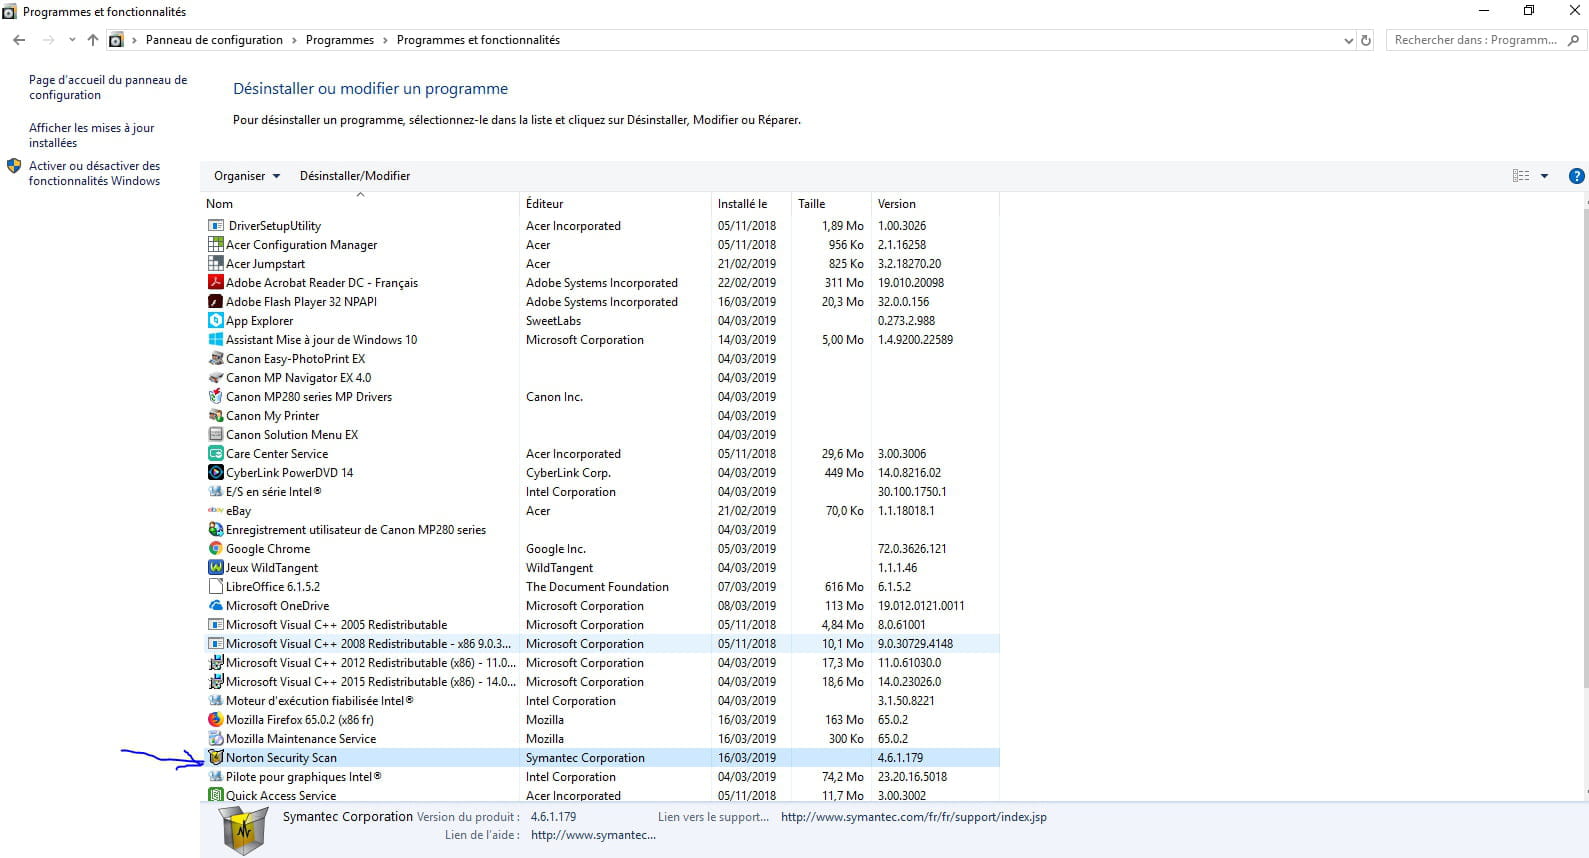Expand the address bar history dropdown

coord(1348,41)
